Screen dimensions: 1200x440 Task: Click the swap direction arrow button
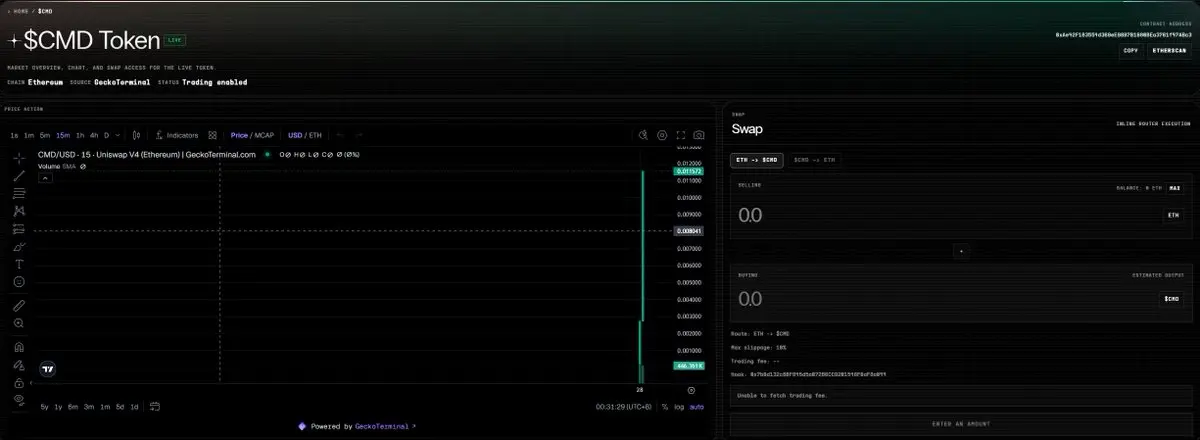coord(961,251)
